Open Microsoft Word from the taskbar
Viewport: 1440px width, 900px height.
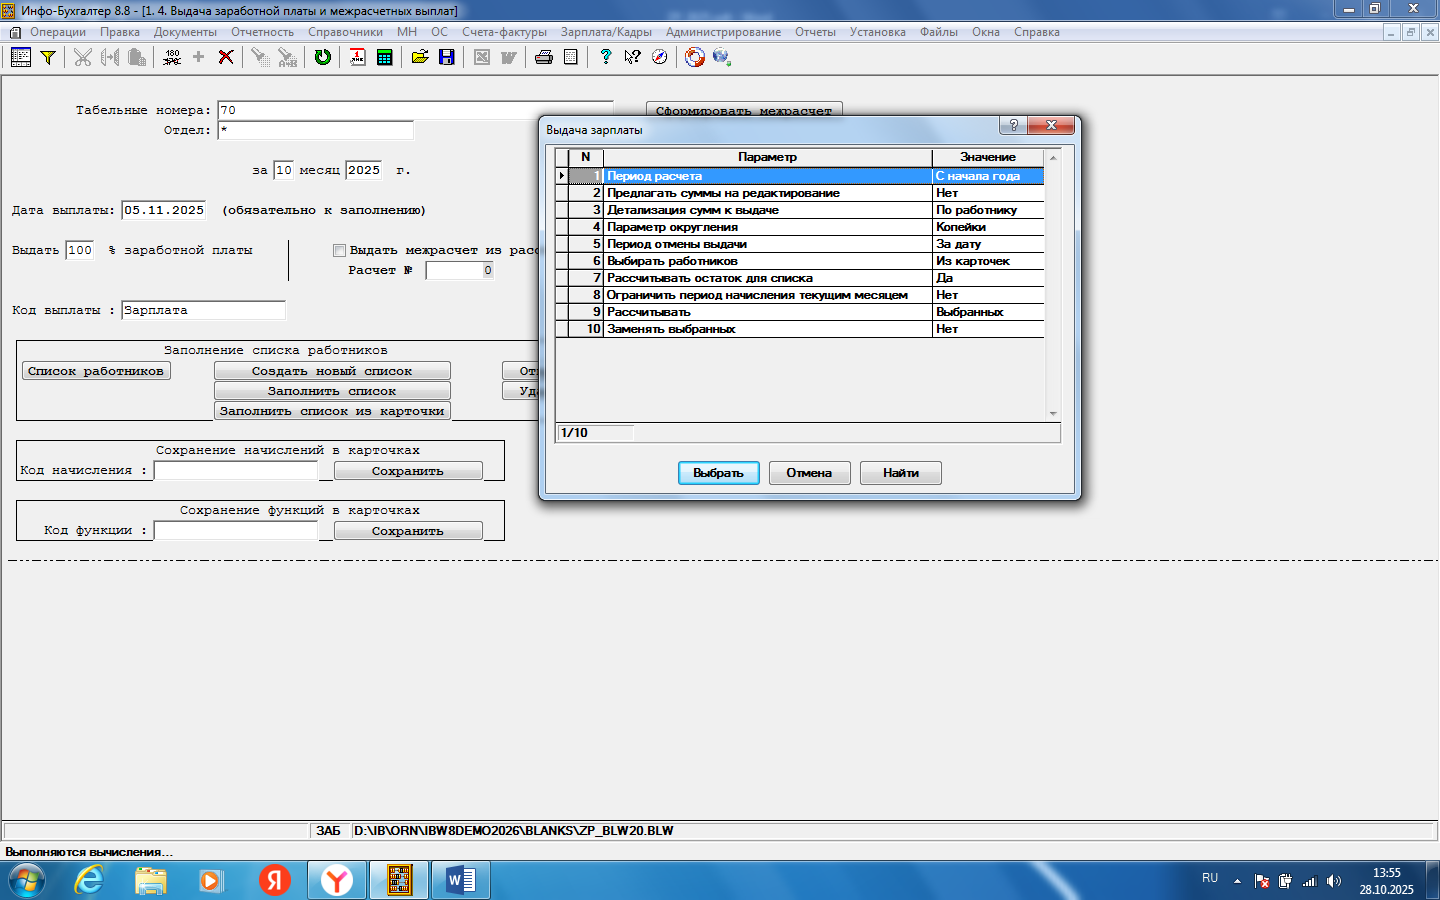(461, 880)
